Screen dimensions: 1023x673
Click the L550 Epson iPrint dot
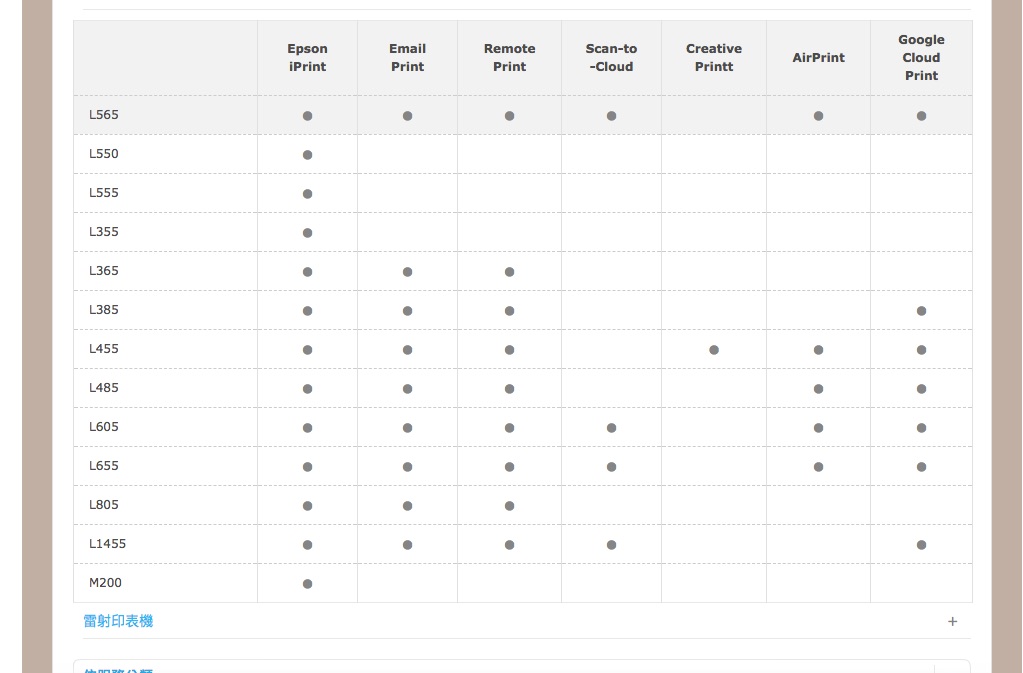[307, 155]
